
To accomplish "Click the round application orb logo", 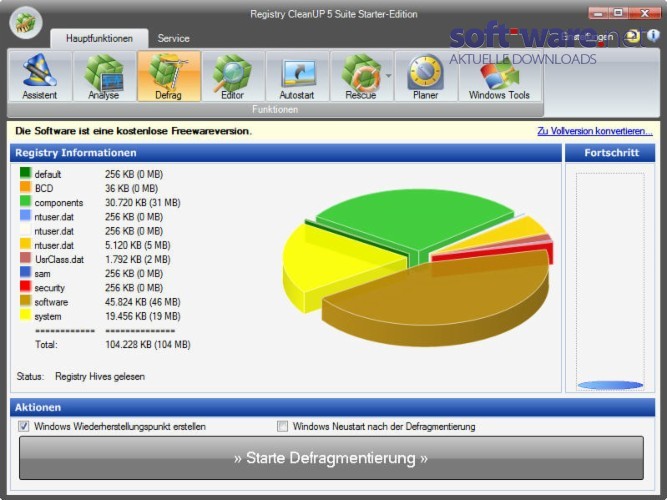I will coord(26,22).
